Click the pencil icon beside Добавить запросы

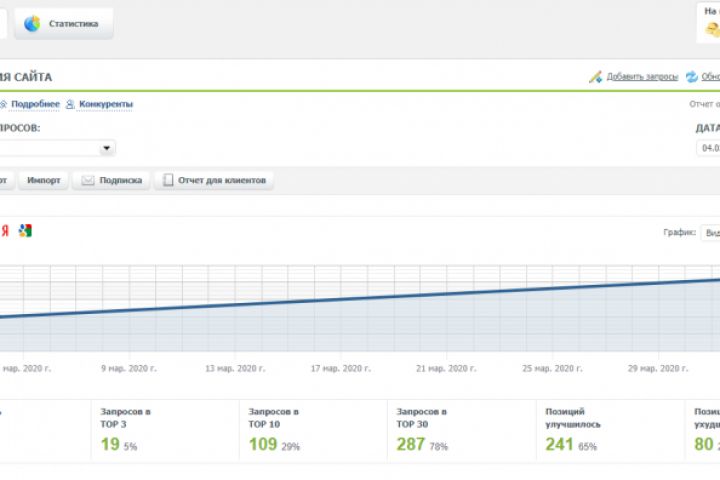(x=595, y=77)
